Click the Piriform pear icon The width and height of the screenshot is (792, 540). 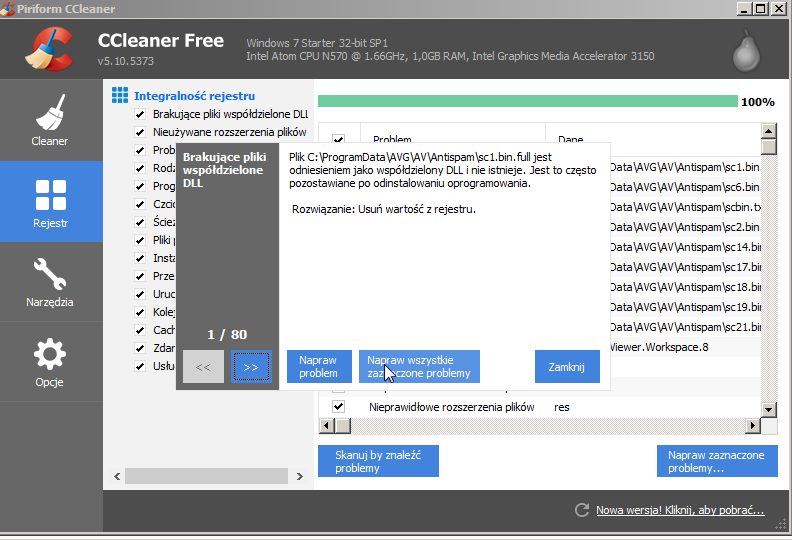[x=745, y=48]
